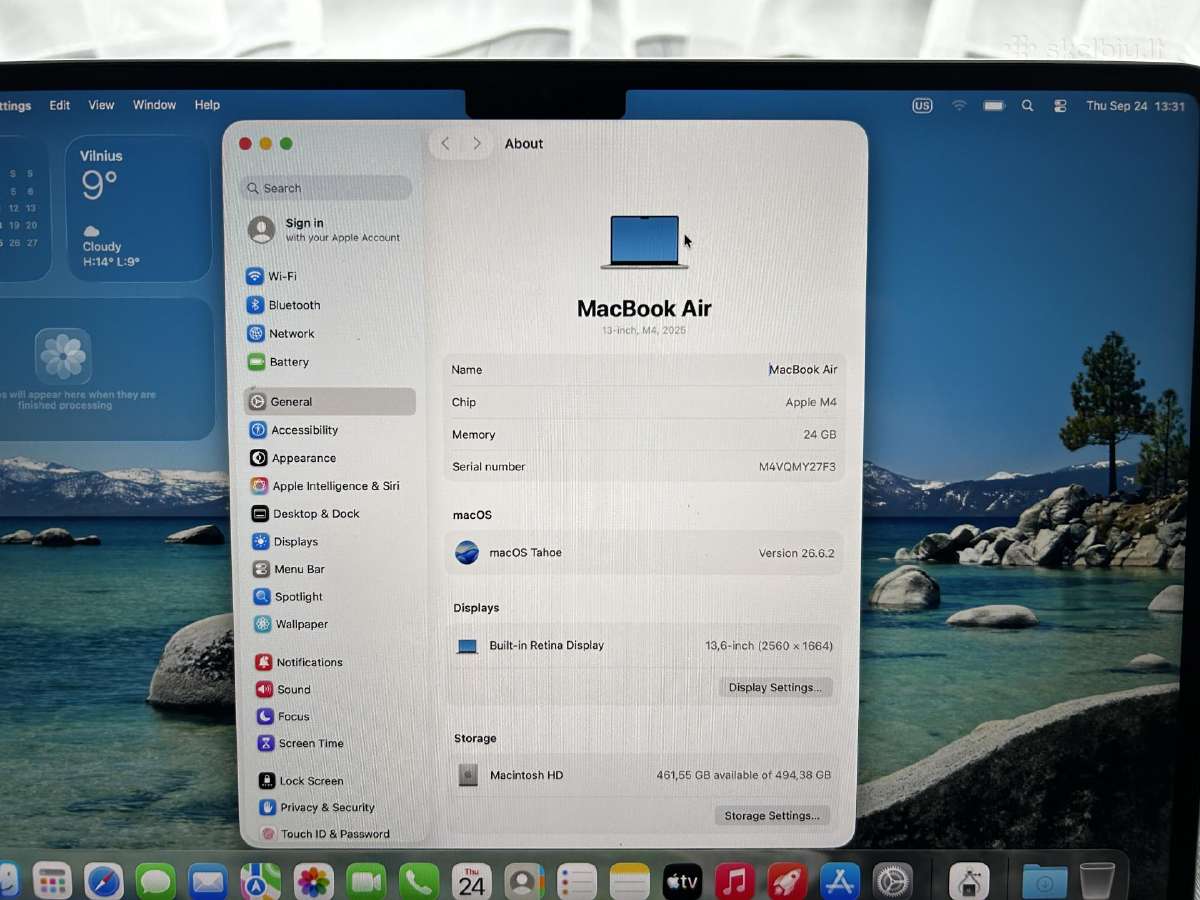Click the Display Settings... button
The width and height of the screenshot is (1200, 900).
pos(775,688)
